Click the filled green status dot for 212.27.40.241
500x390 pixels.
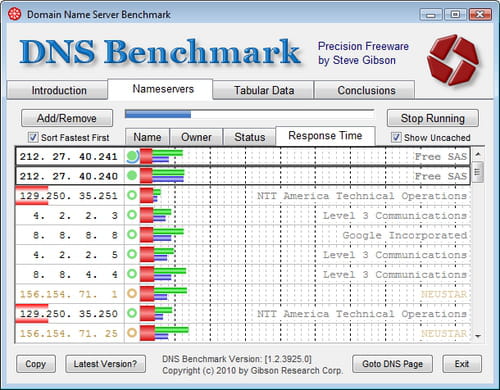132,156
